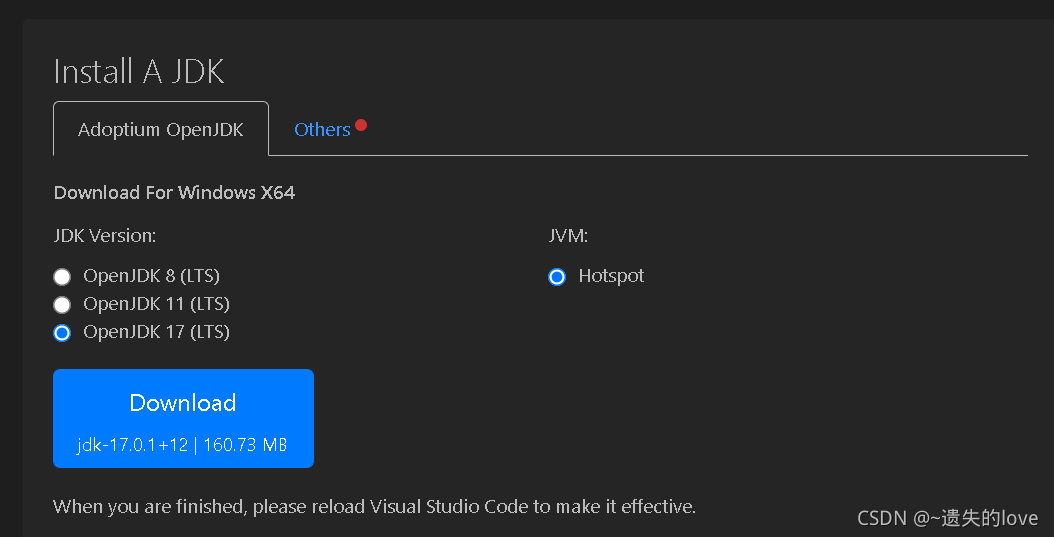Click the Download For Windows X64 text

point(174,193)
